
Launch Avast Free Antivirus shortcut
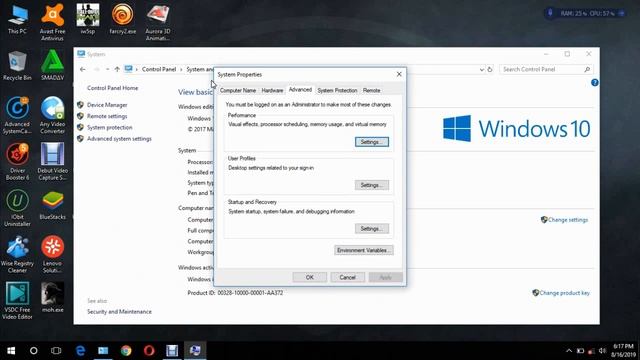[x=52, y=22]
